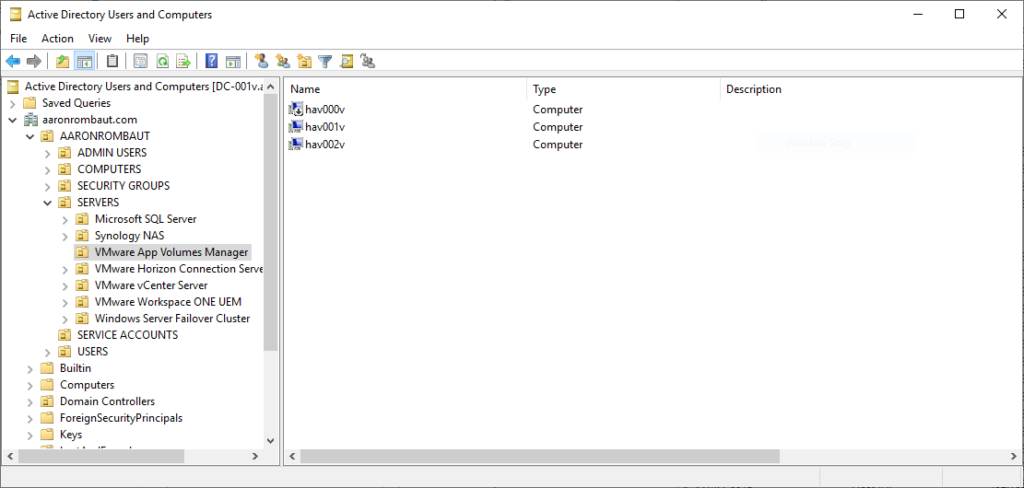Expand the Microsoft SQL Server node
Viewport: 1024px width, 488px height.
pyautogui.click(x=65, y=219)
